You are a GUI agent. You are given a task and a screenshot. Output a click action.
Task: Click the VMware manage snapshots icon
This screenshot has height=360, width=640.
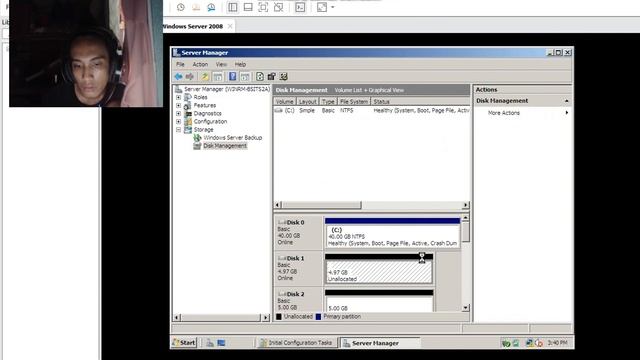pos(211,7)
